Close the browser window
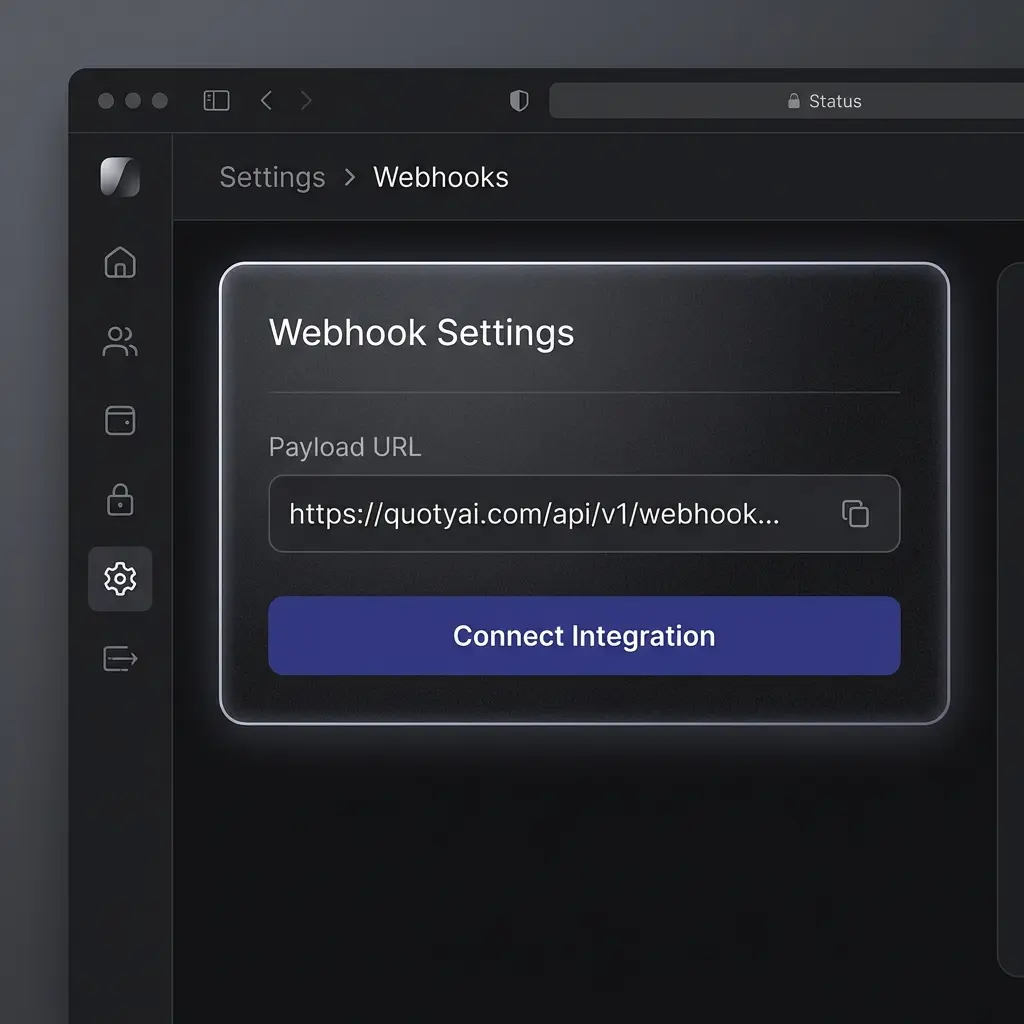The width and height of the screenshot is (1024, 1024). click(106, 101)
